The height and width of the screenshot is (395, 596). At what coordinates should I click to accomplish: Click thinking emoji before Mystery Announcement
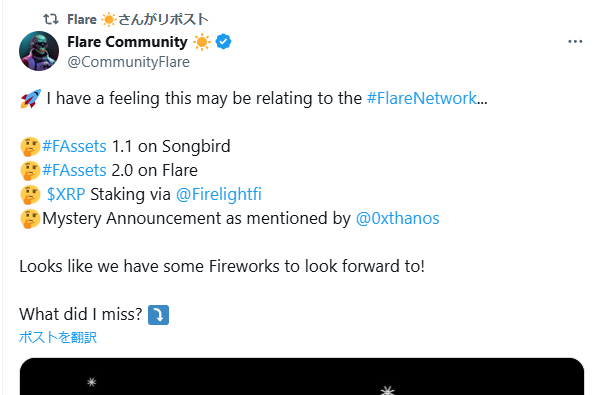tap(30, 219)
